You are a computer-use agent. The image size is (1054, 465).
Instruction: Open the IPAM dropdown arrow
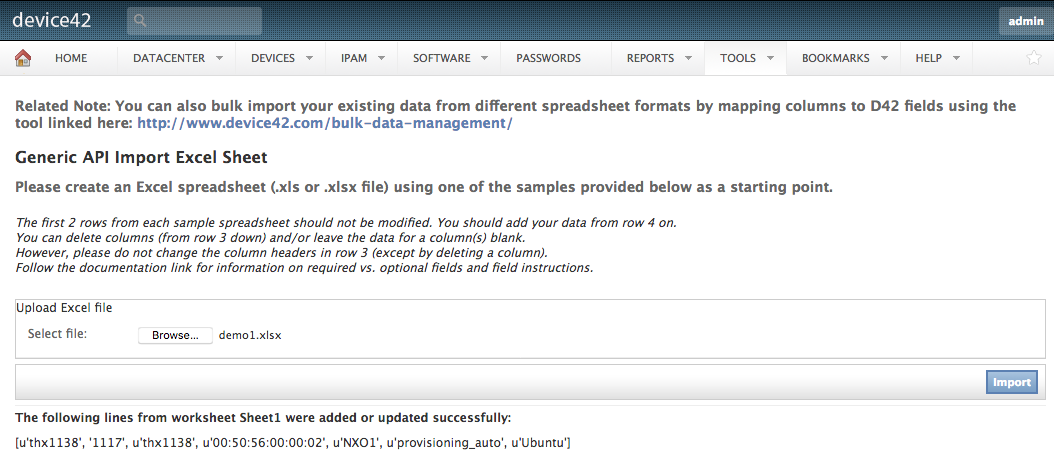[381, 58]
